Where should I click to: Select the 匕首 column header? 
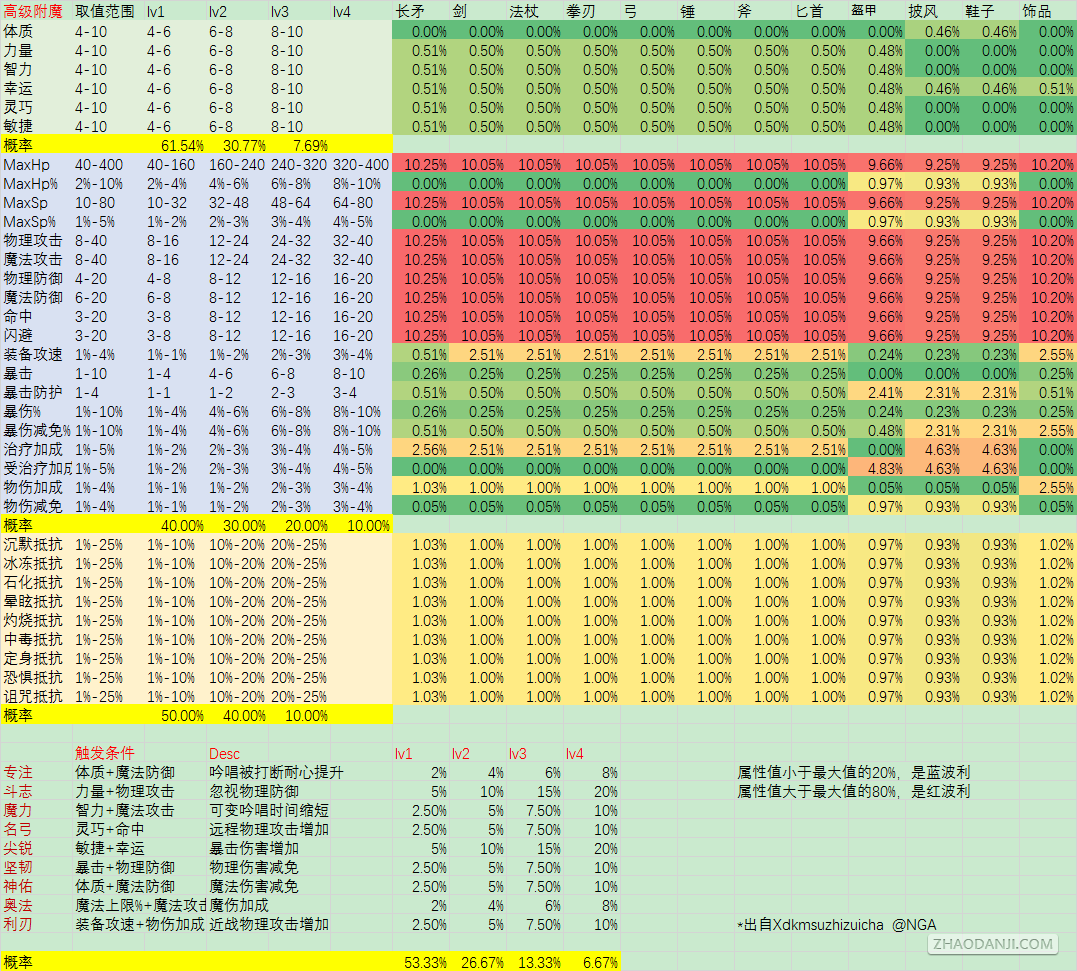click(810, 11)
